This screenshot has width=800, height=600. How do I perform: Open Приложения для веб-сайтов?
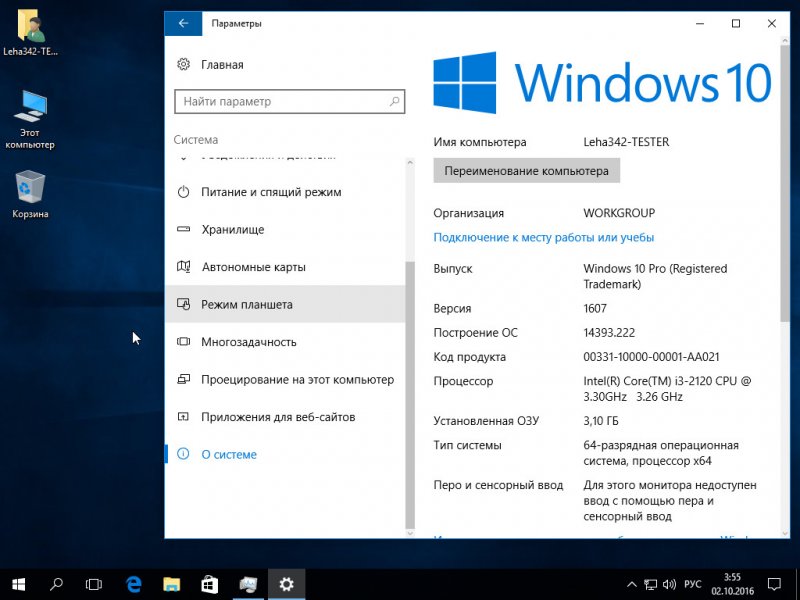tap(277, 417)
